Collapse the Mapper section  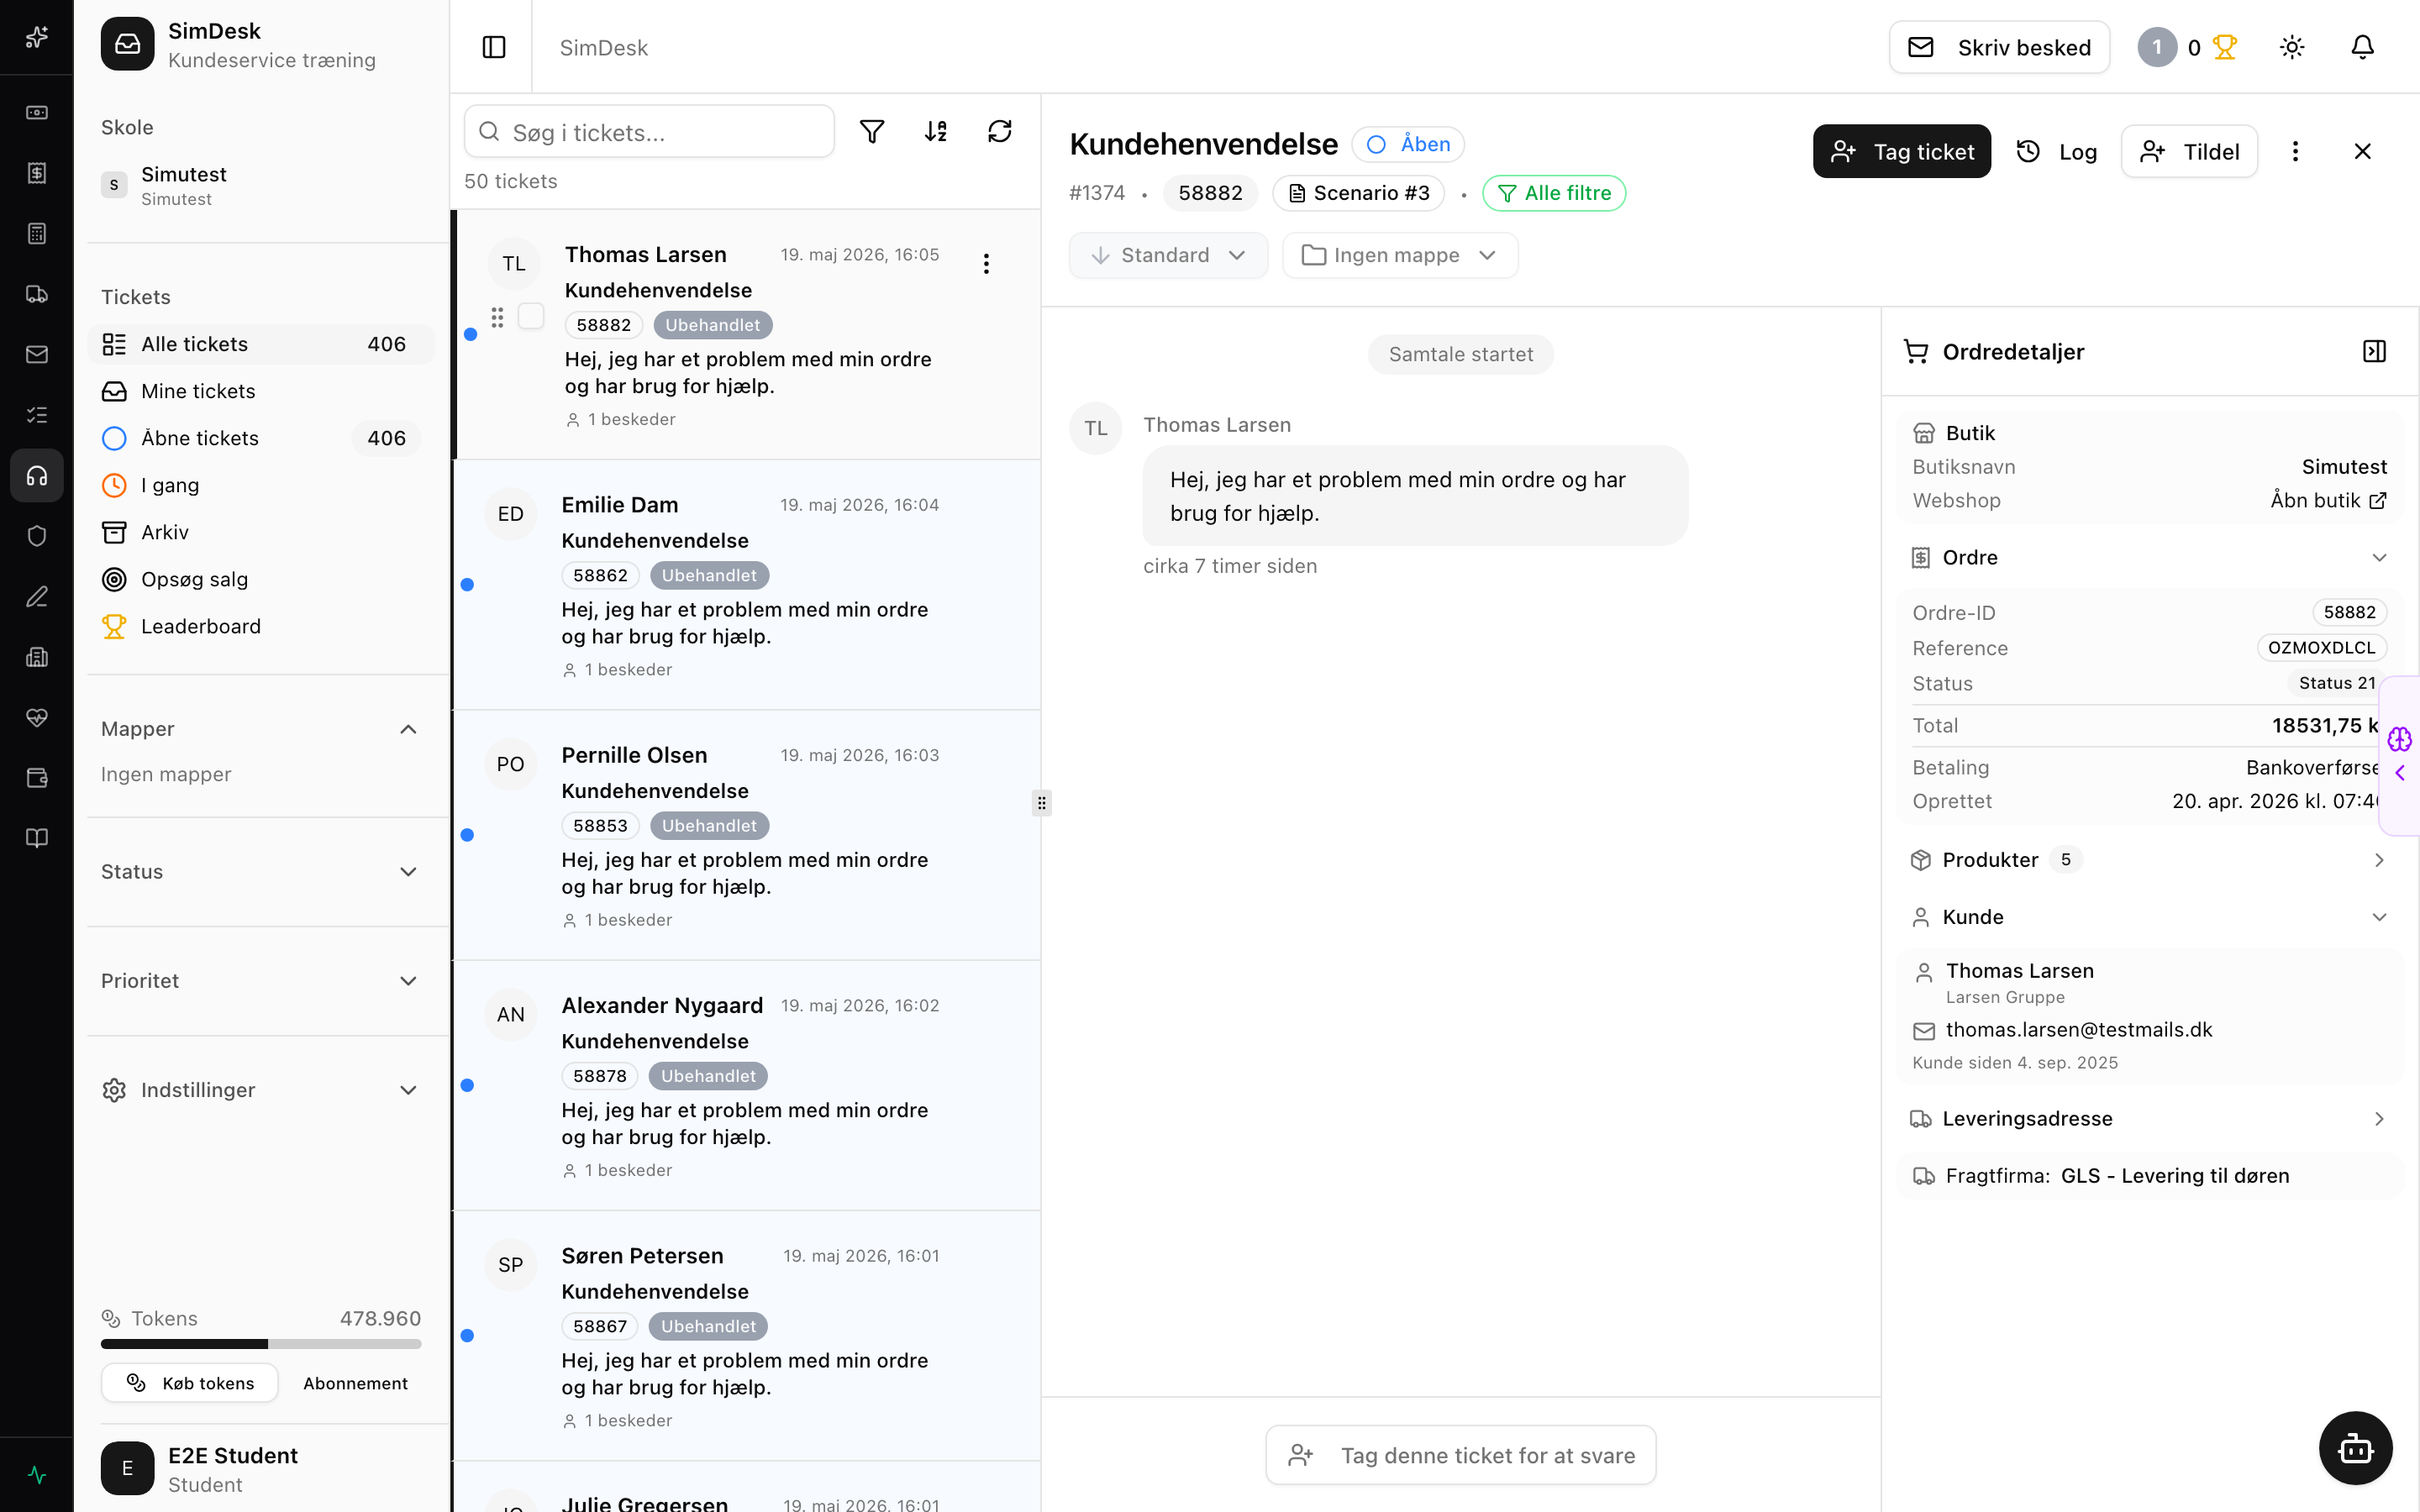coord(408,729)
